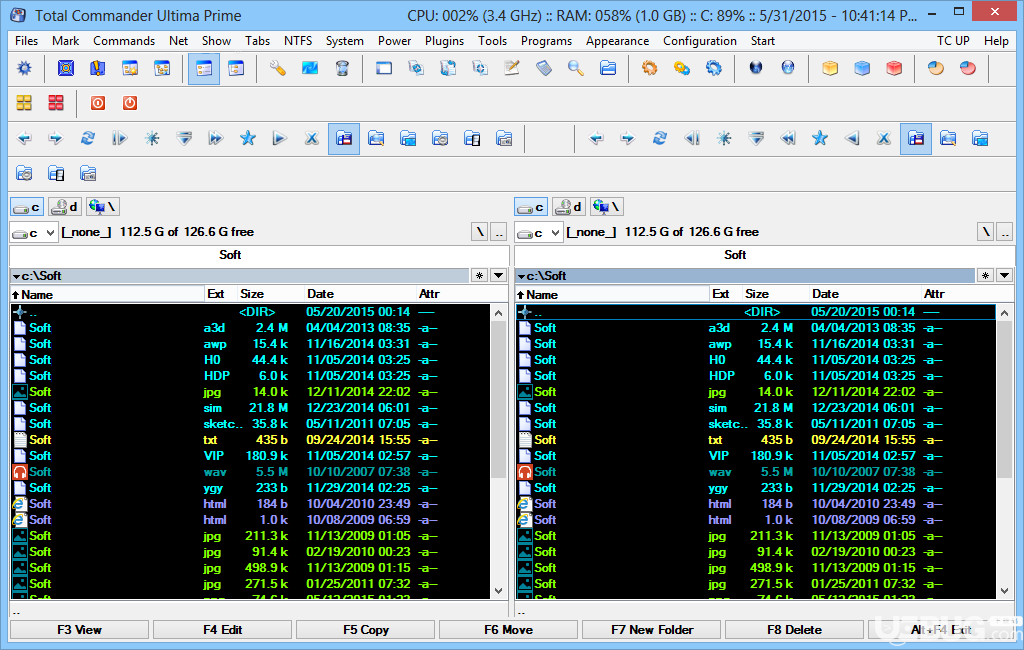The image size is (1024, 650).
Task: Click the X icon in right panel toolbar
Action: point(884,138)
